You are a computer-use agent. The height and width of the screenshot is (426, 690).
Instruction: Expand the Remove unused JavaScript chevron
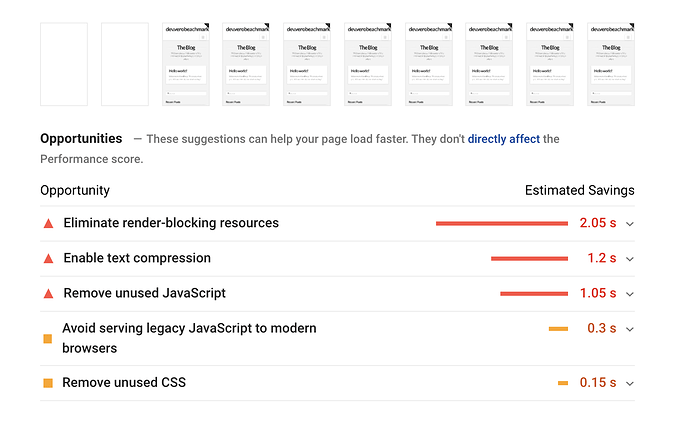630,294
